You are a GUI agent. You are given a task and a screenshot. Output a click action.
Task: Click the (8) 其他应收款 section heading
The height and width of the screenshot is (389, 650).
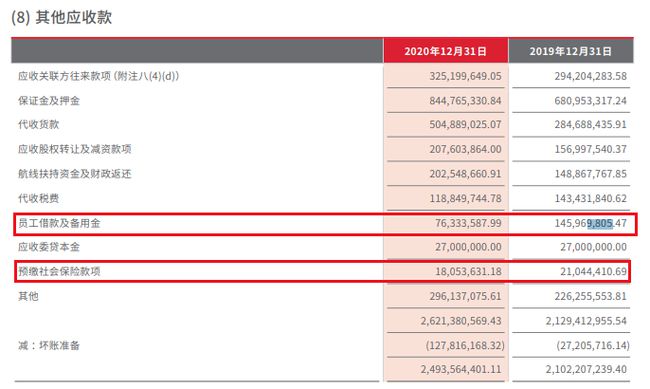[61, 17]
